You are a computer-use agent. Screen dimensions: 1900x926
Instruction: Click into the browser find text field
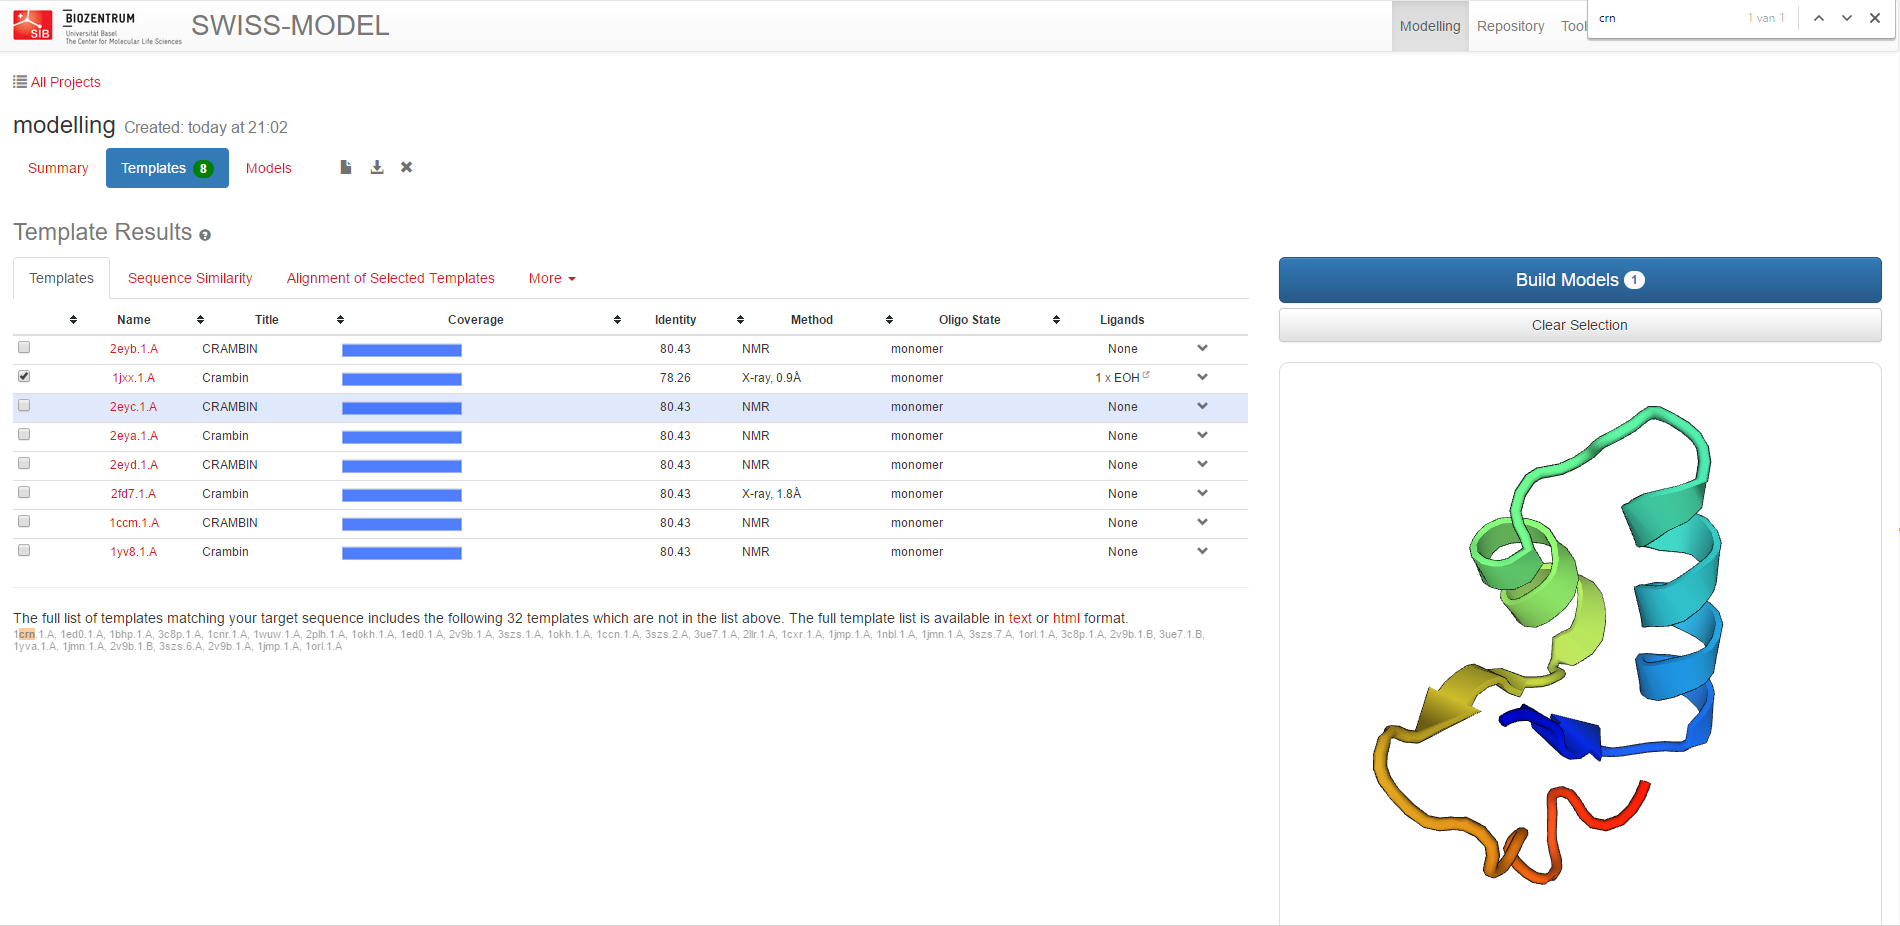point(1665,18)
